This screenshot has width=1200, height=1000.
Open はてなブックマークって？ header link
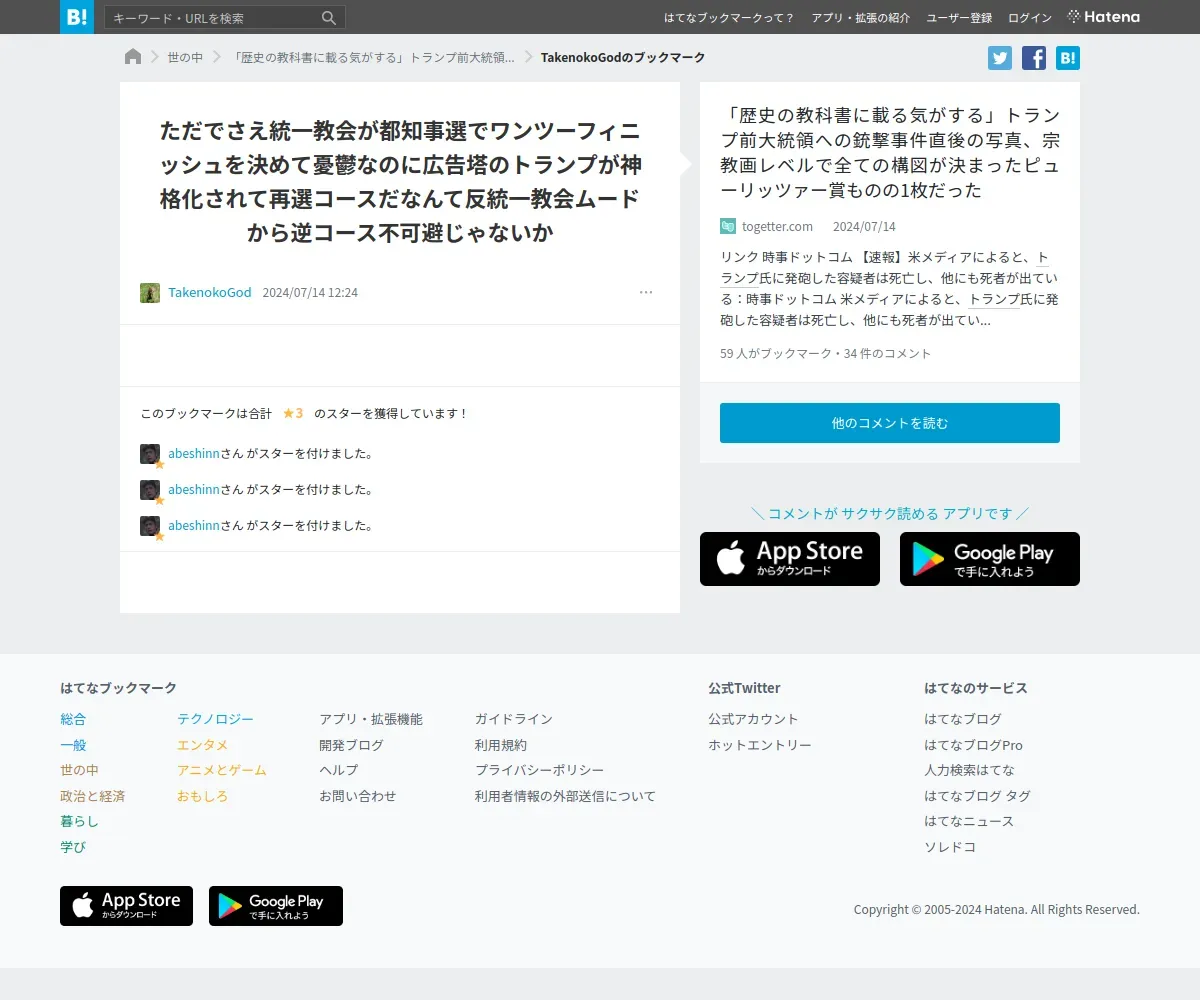coord(729,18)
